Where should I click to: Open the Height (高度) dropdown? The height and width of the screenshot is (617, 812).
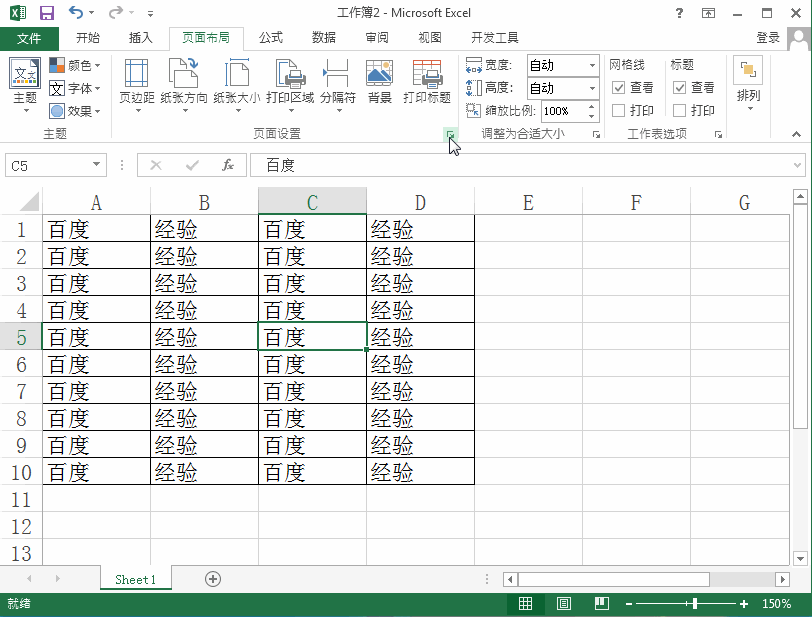592,88
